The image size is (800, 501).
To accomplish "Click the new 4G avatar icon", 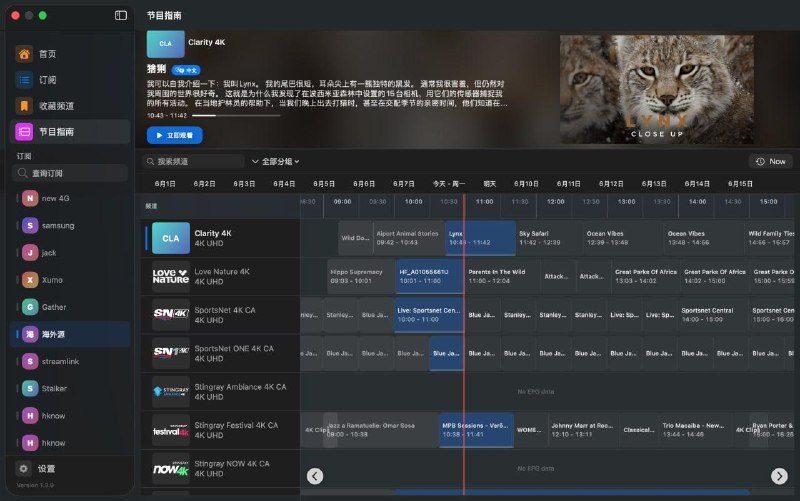I will (30, 198).
